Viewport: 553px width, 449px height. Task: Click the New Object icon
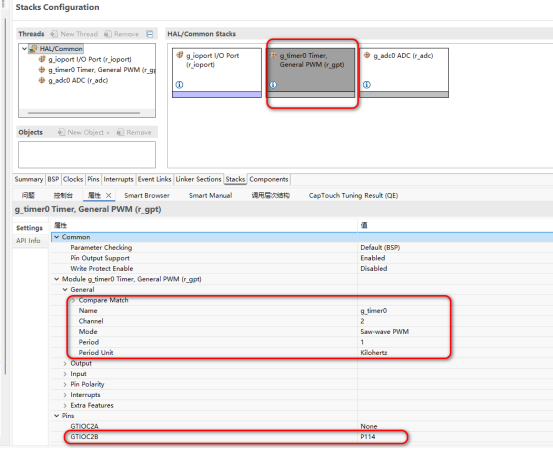tap(61, 132)
